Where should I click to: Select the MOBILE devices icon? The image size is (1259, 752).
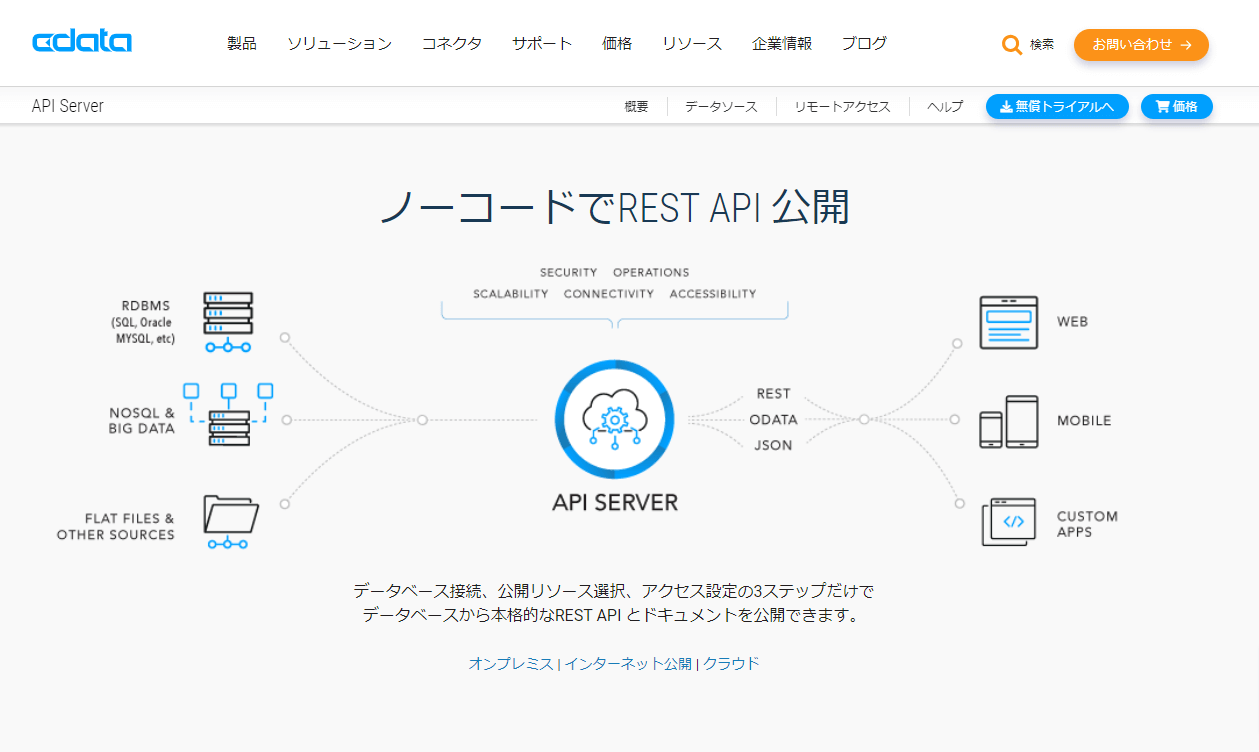click(x=1009, y=421)
